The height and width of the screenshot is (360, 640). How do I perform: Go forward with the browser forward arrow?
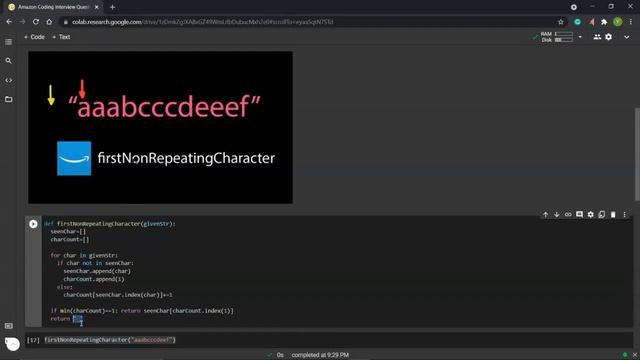point(22,22)
